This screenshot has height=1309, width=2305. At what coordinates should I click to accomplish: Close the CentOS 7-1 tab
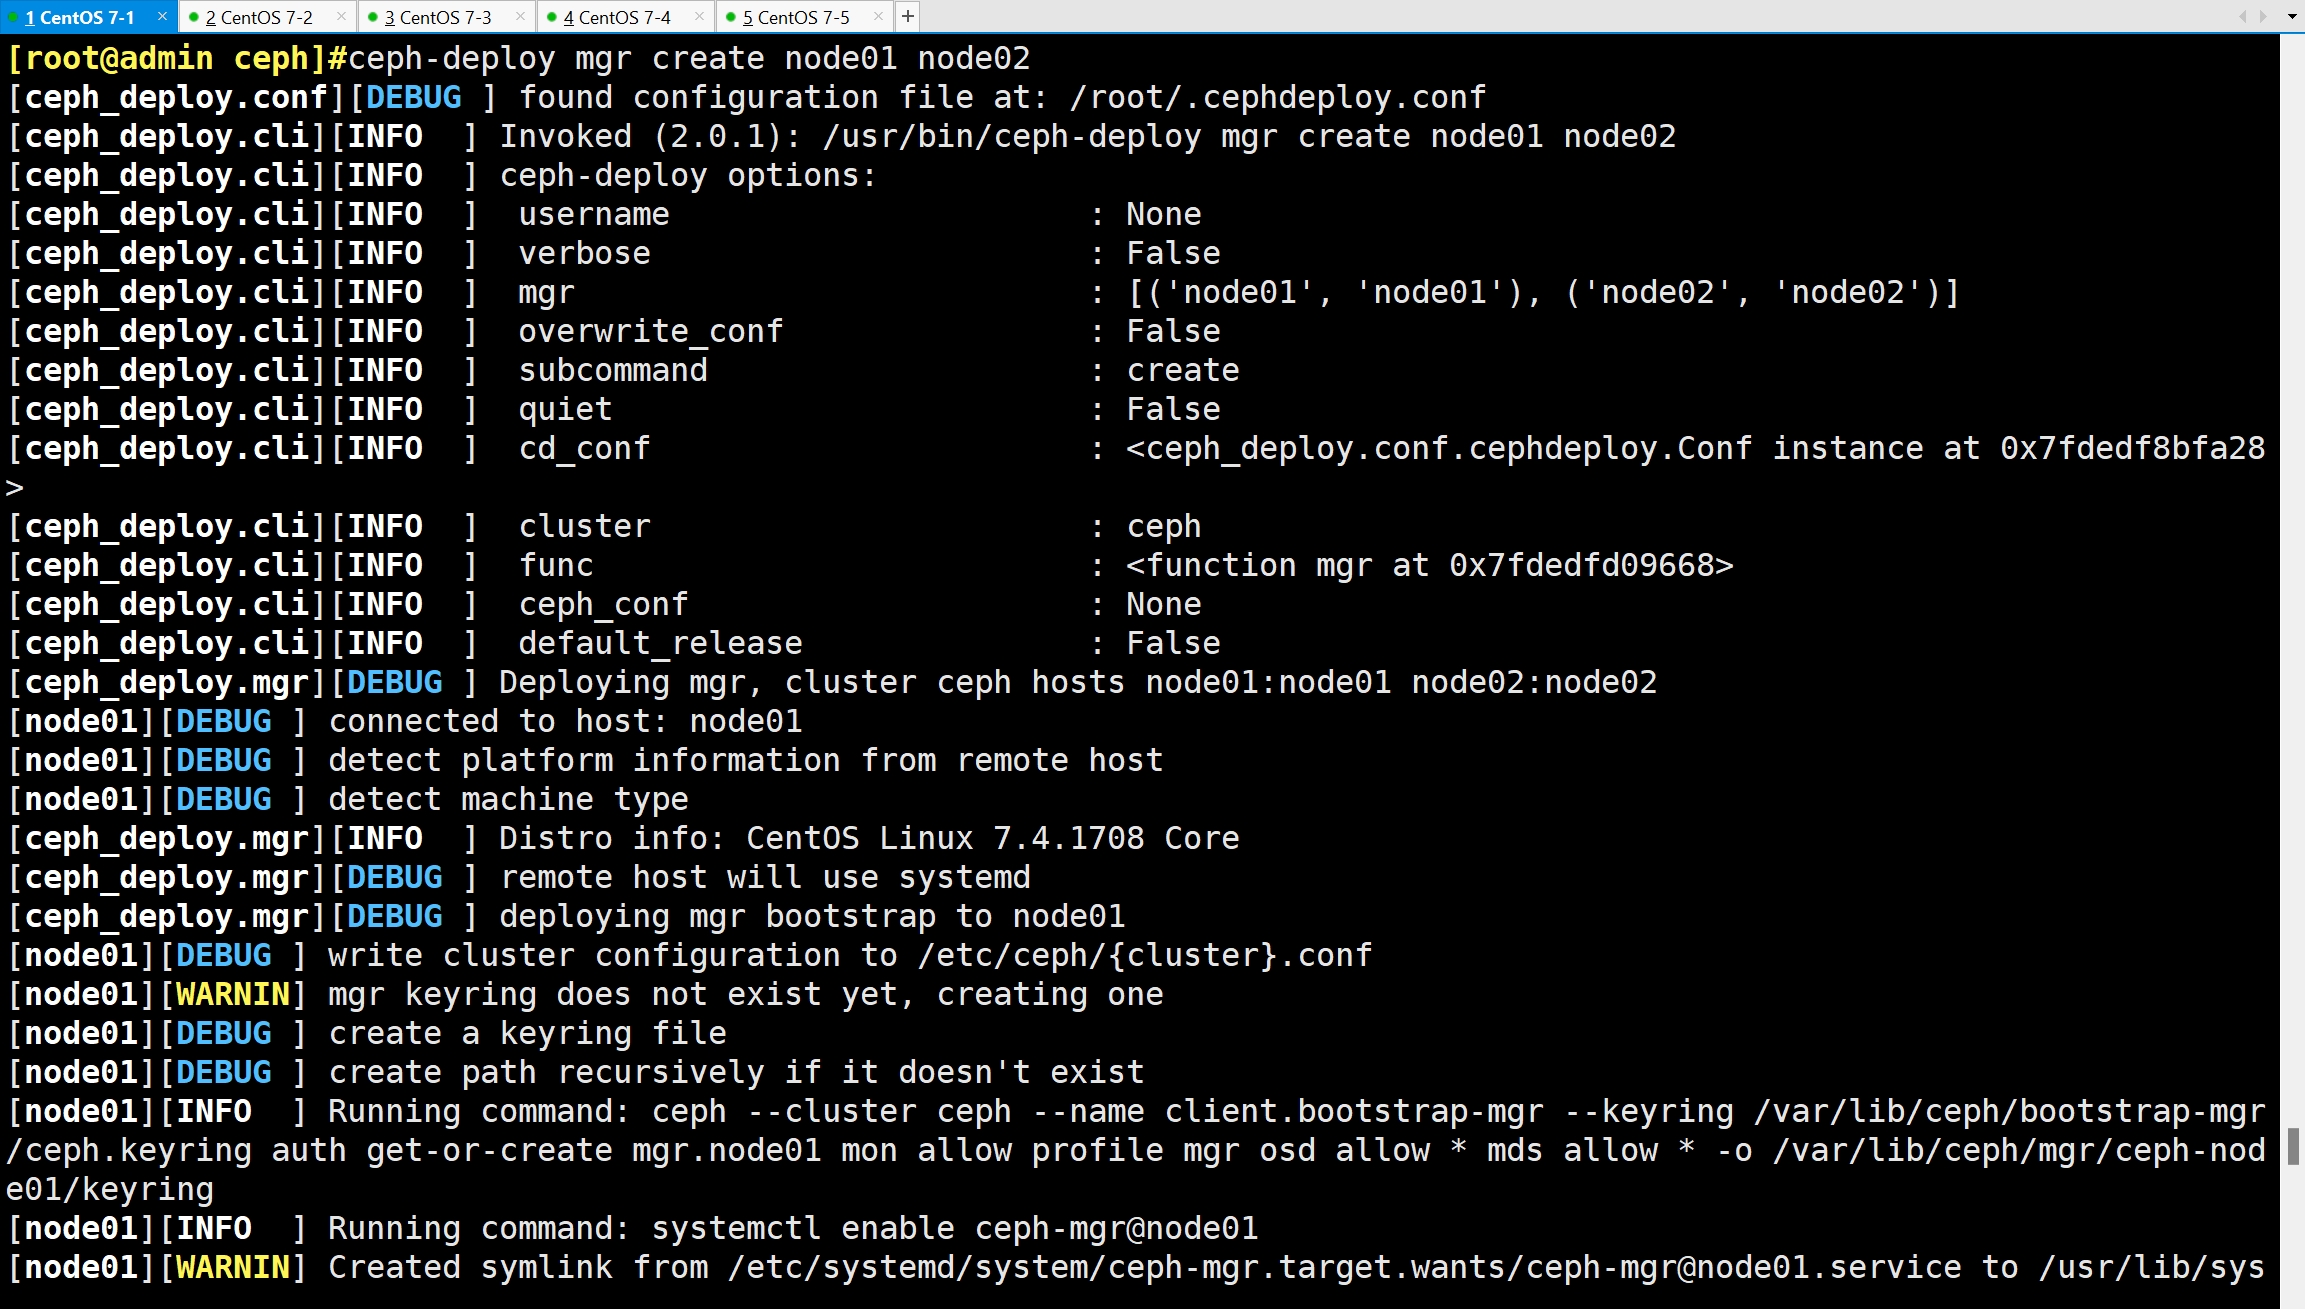pyautogui.click(x=162, y=16)
